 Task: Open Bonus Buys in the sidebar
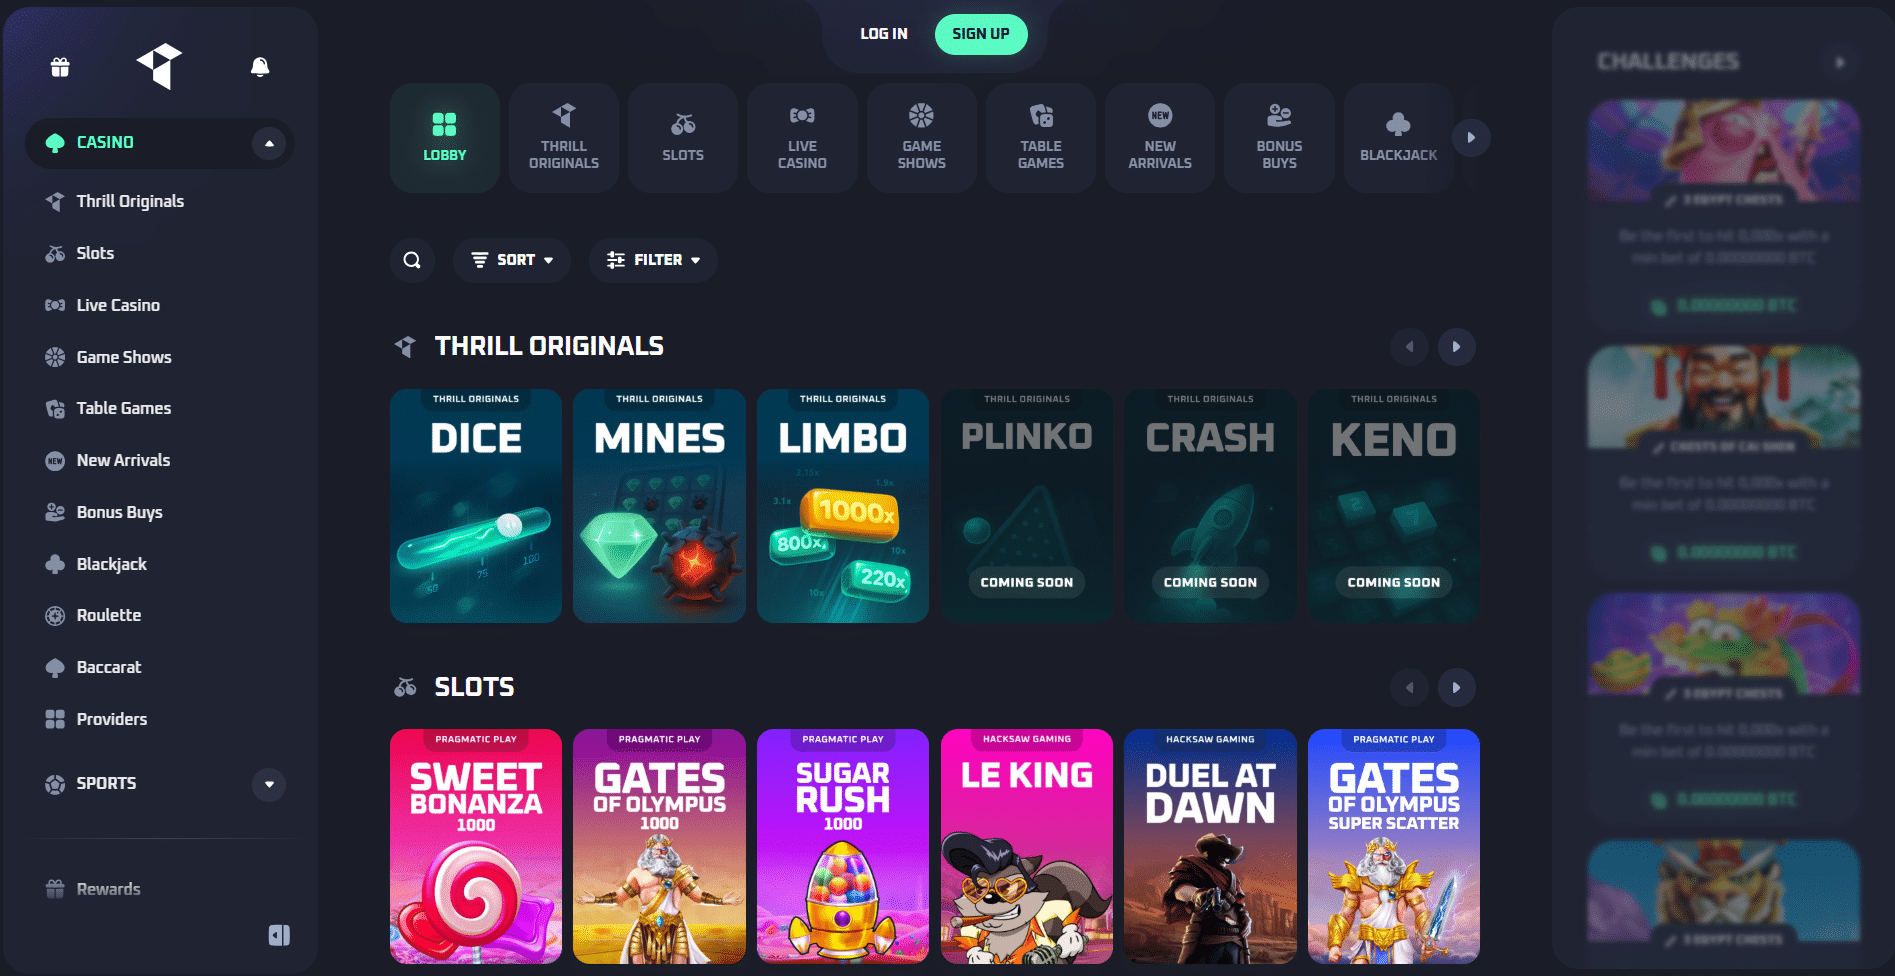pyautogui.click(x=104, y=512)
